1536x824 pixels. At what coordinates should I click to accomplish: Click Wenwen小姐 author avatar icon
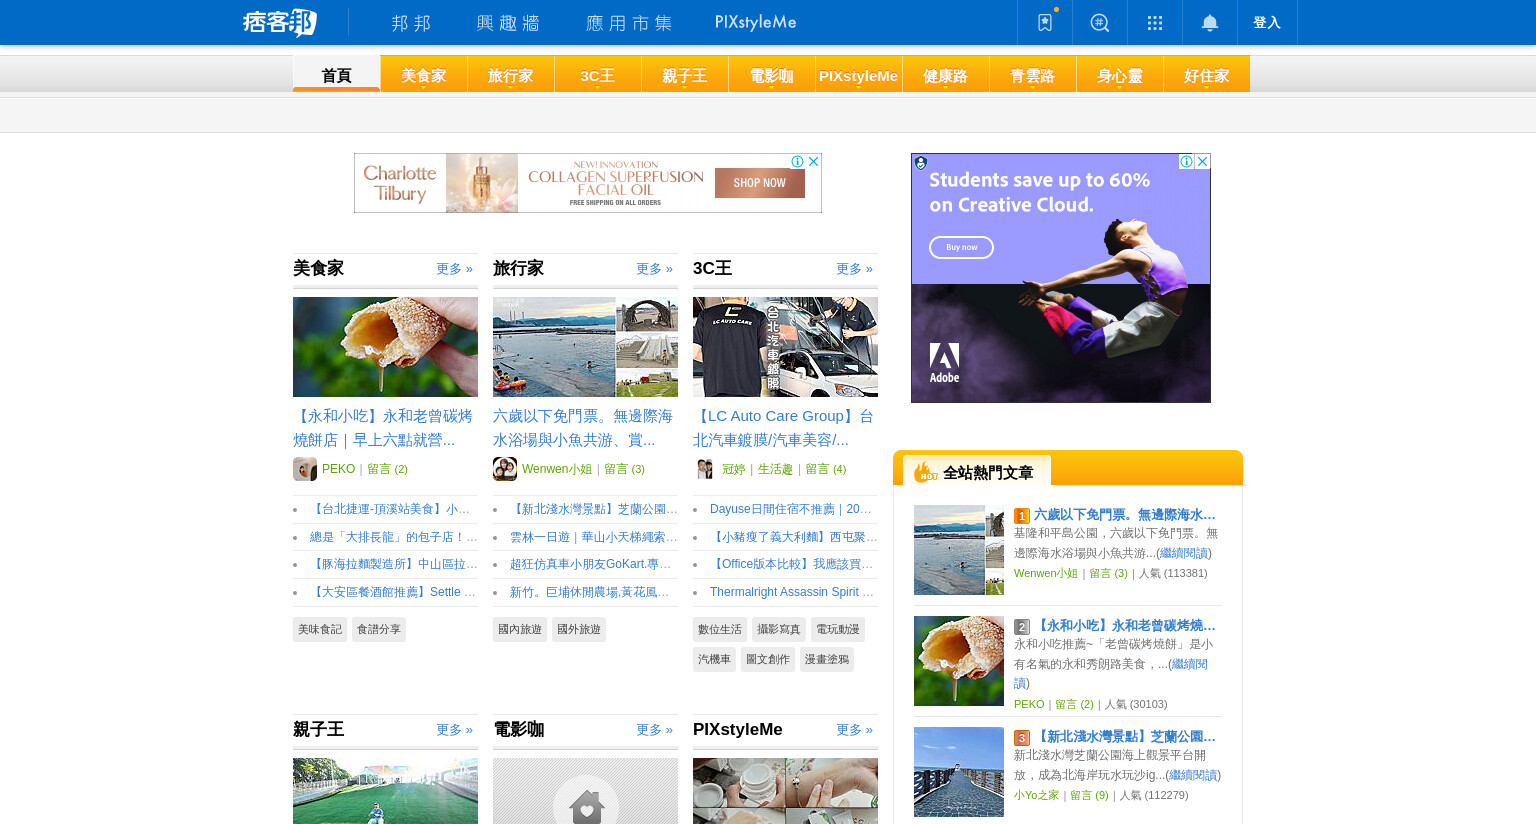pyautogui.click(x=505, y=469)
